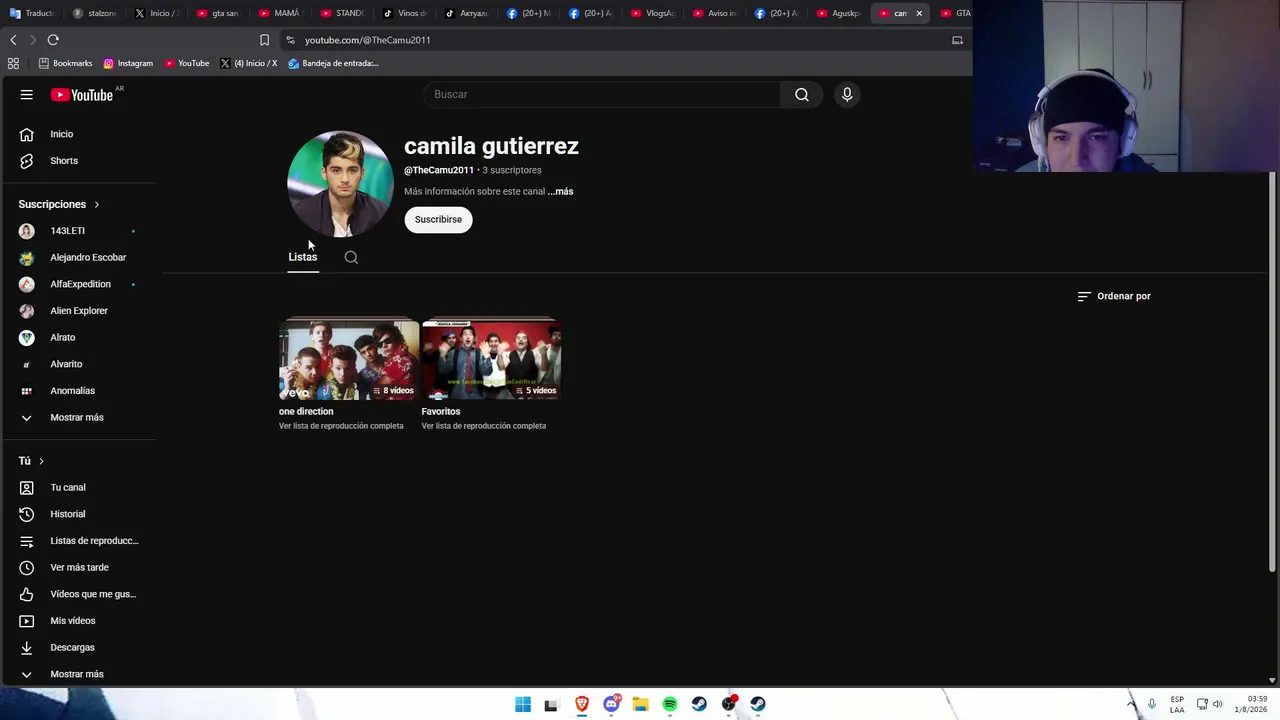Show hidden system tray icons

(x=1132, y=704)
